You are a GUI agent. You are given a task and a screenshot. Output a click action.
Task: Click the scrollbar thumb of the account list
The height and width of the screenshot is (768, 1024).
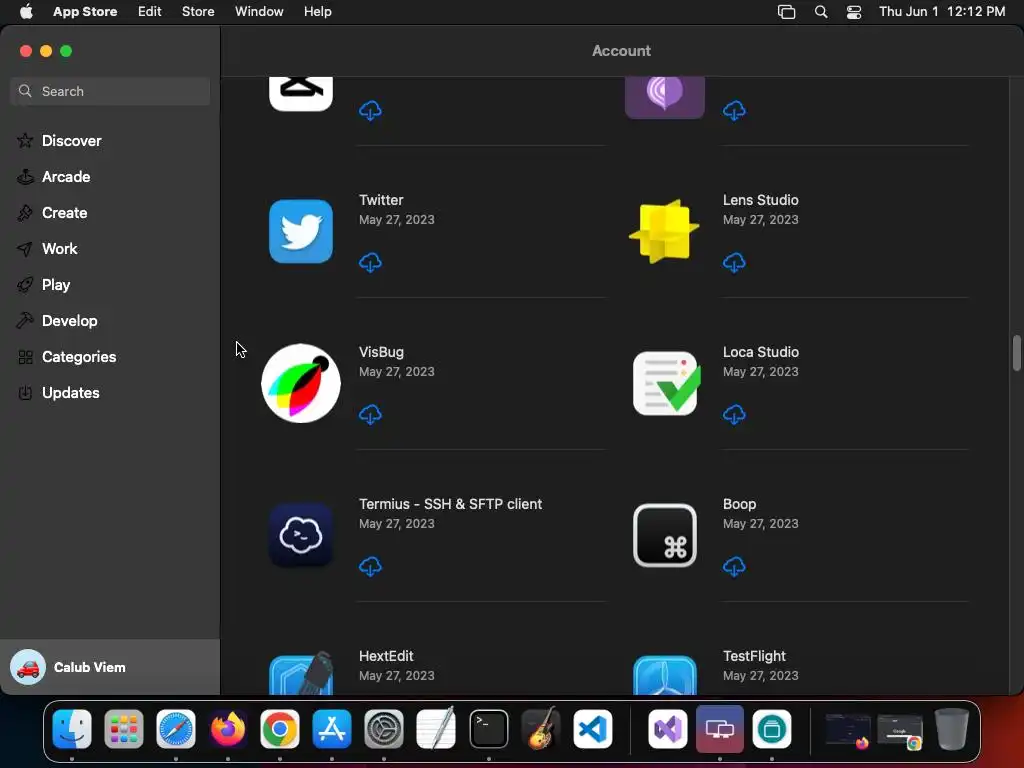[x=1016, y=353]
